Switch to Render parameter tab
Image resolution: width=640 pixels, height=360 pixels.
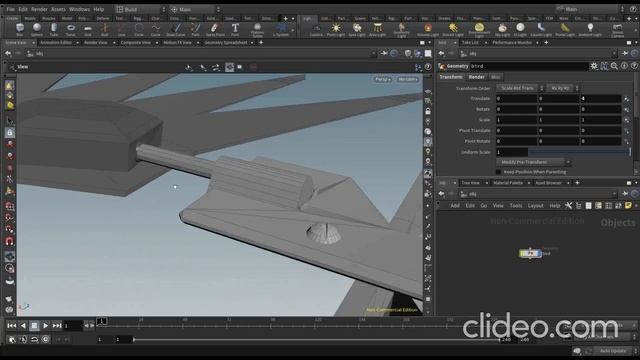(476, 77)
